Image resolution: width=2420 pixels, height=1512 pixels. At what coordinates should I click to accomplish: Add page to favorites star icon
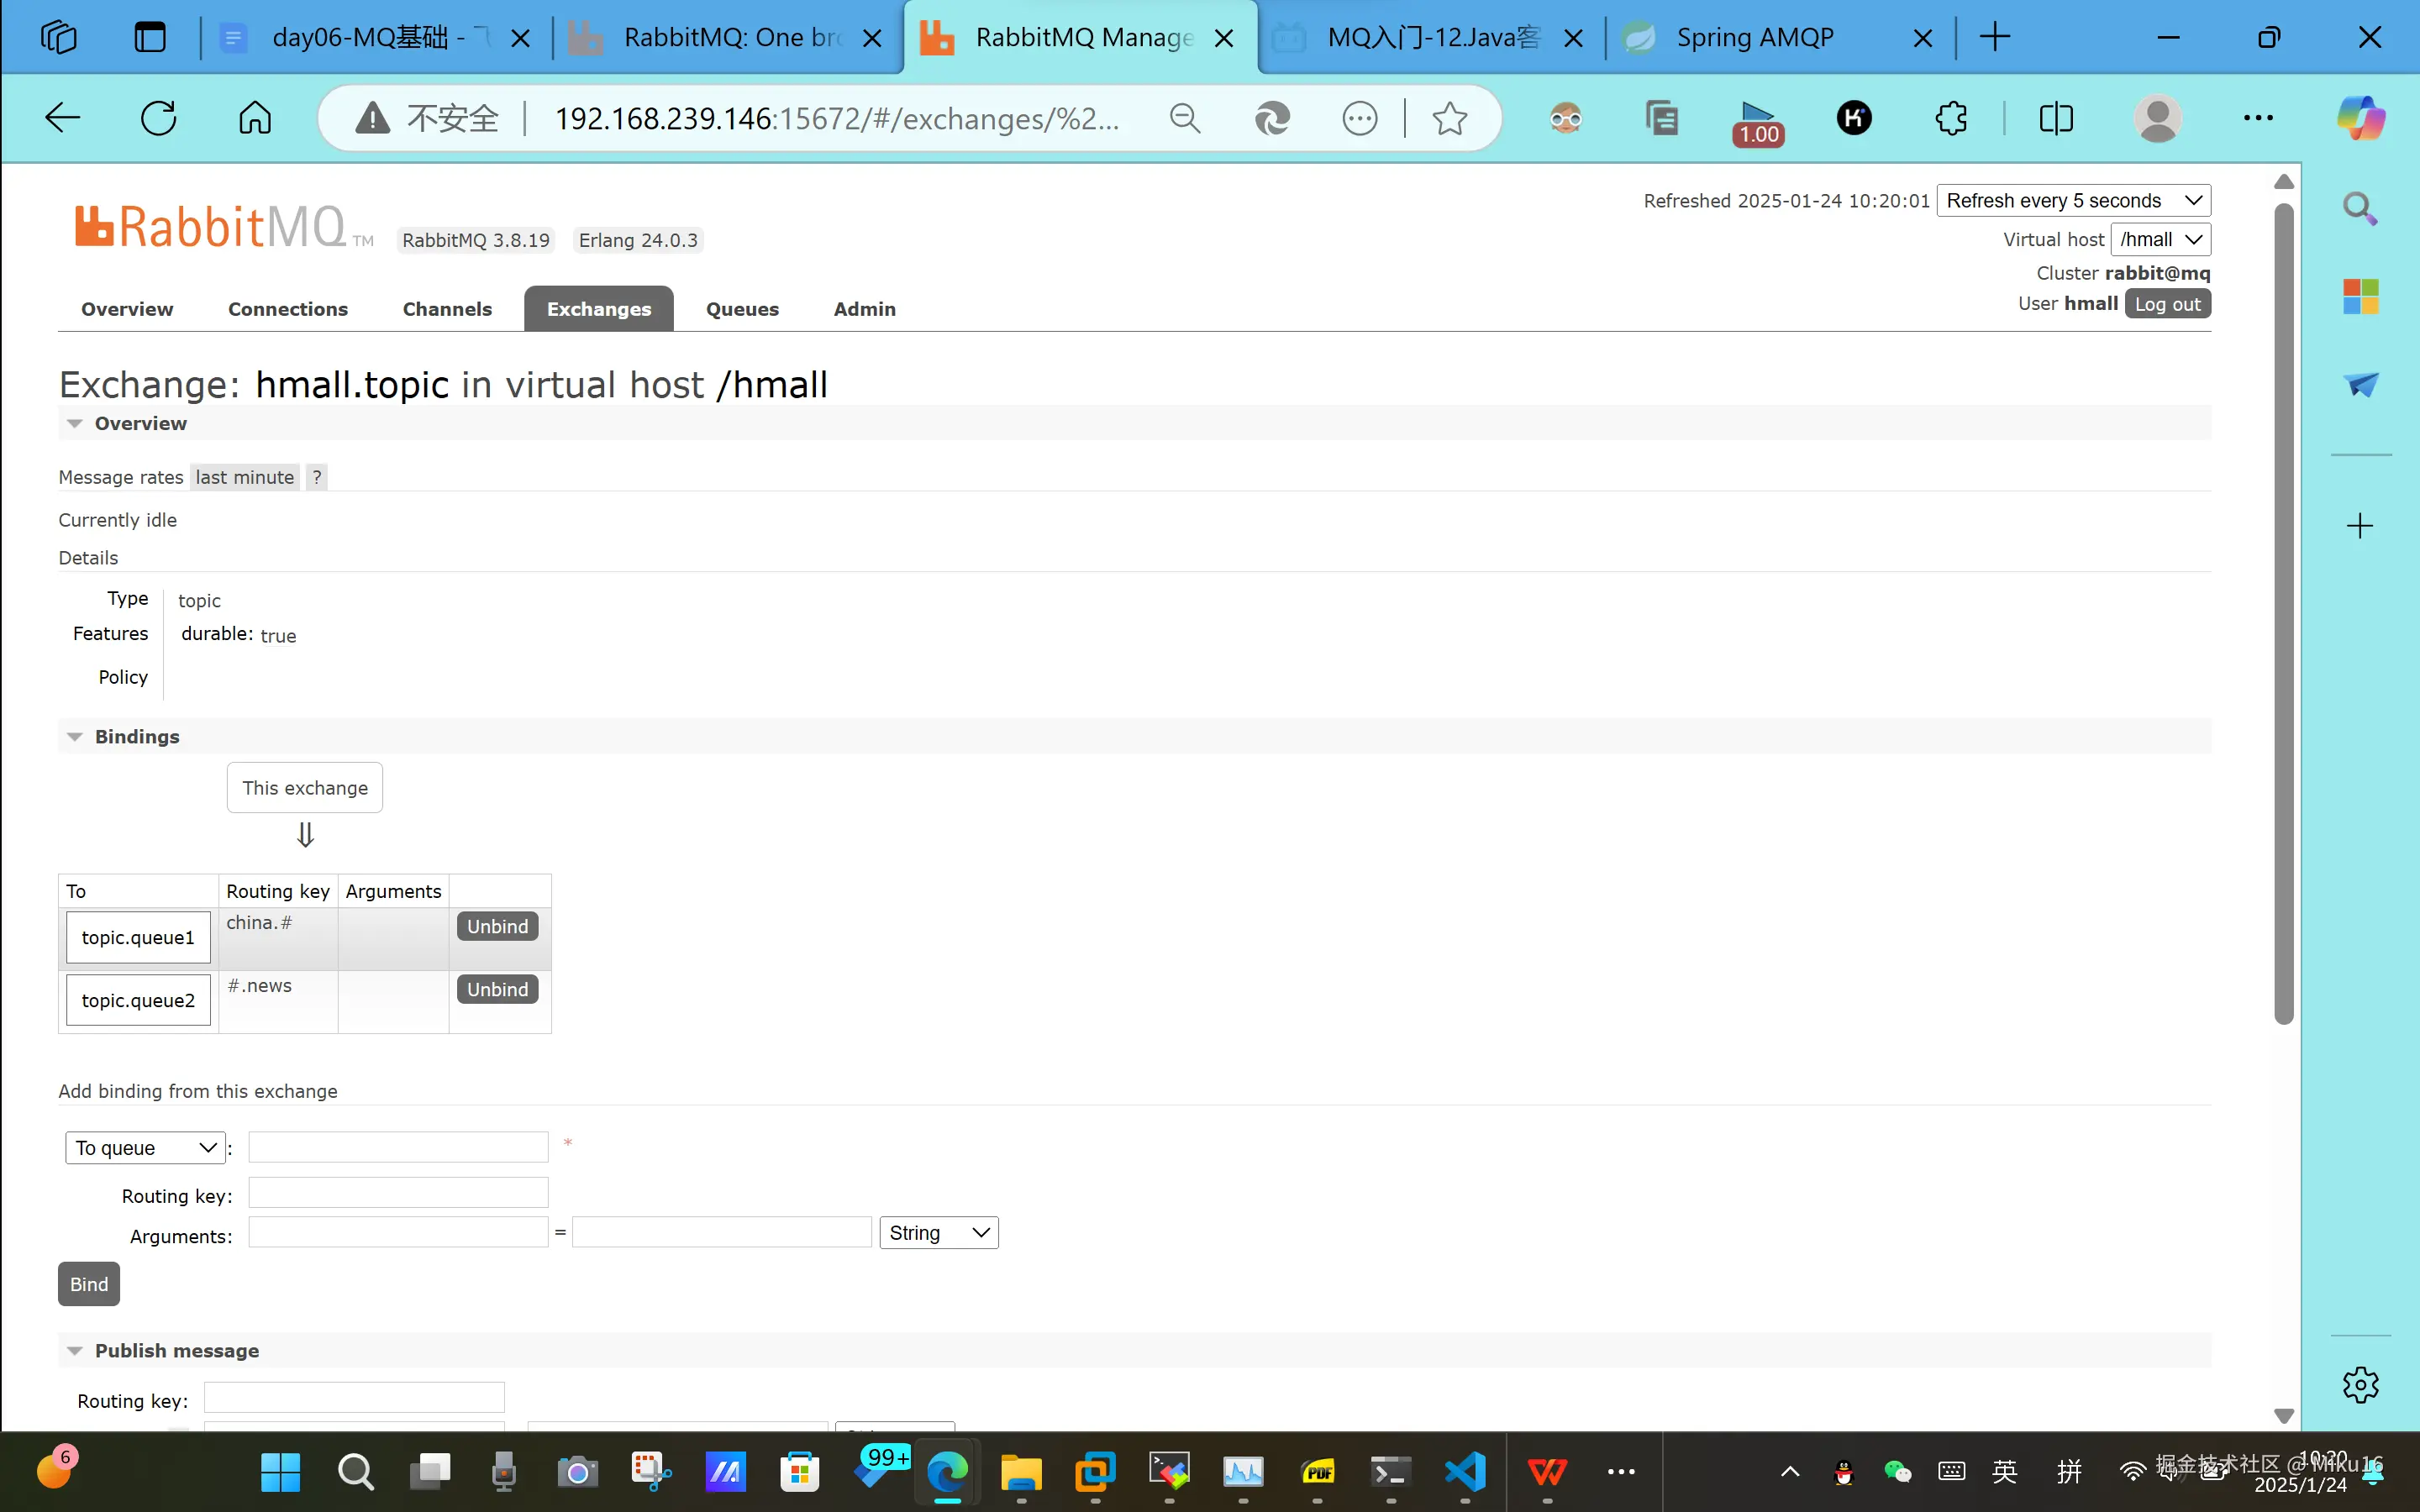pyautogui.click(x=1449, y=118)
